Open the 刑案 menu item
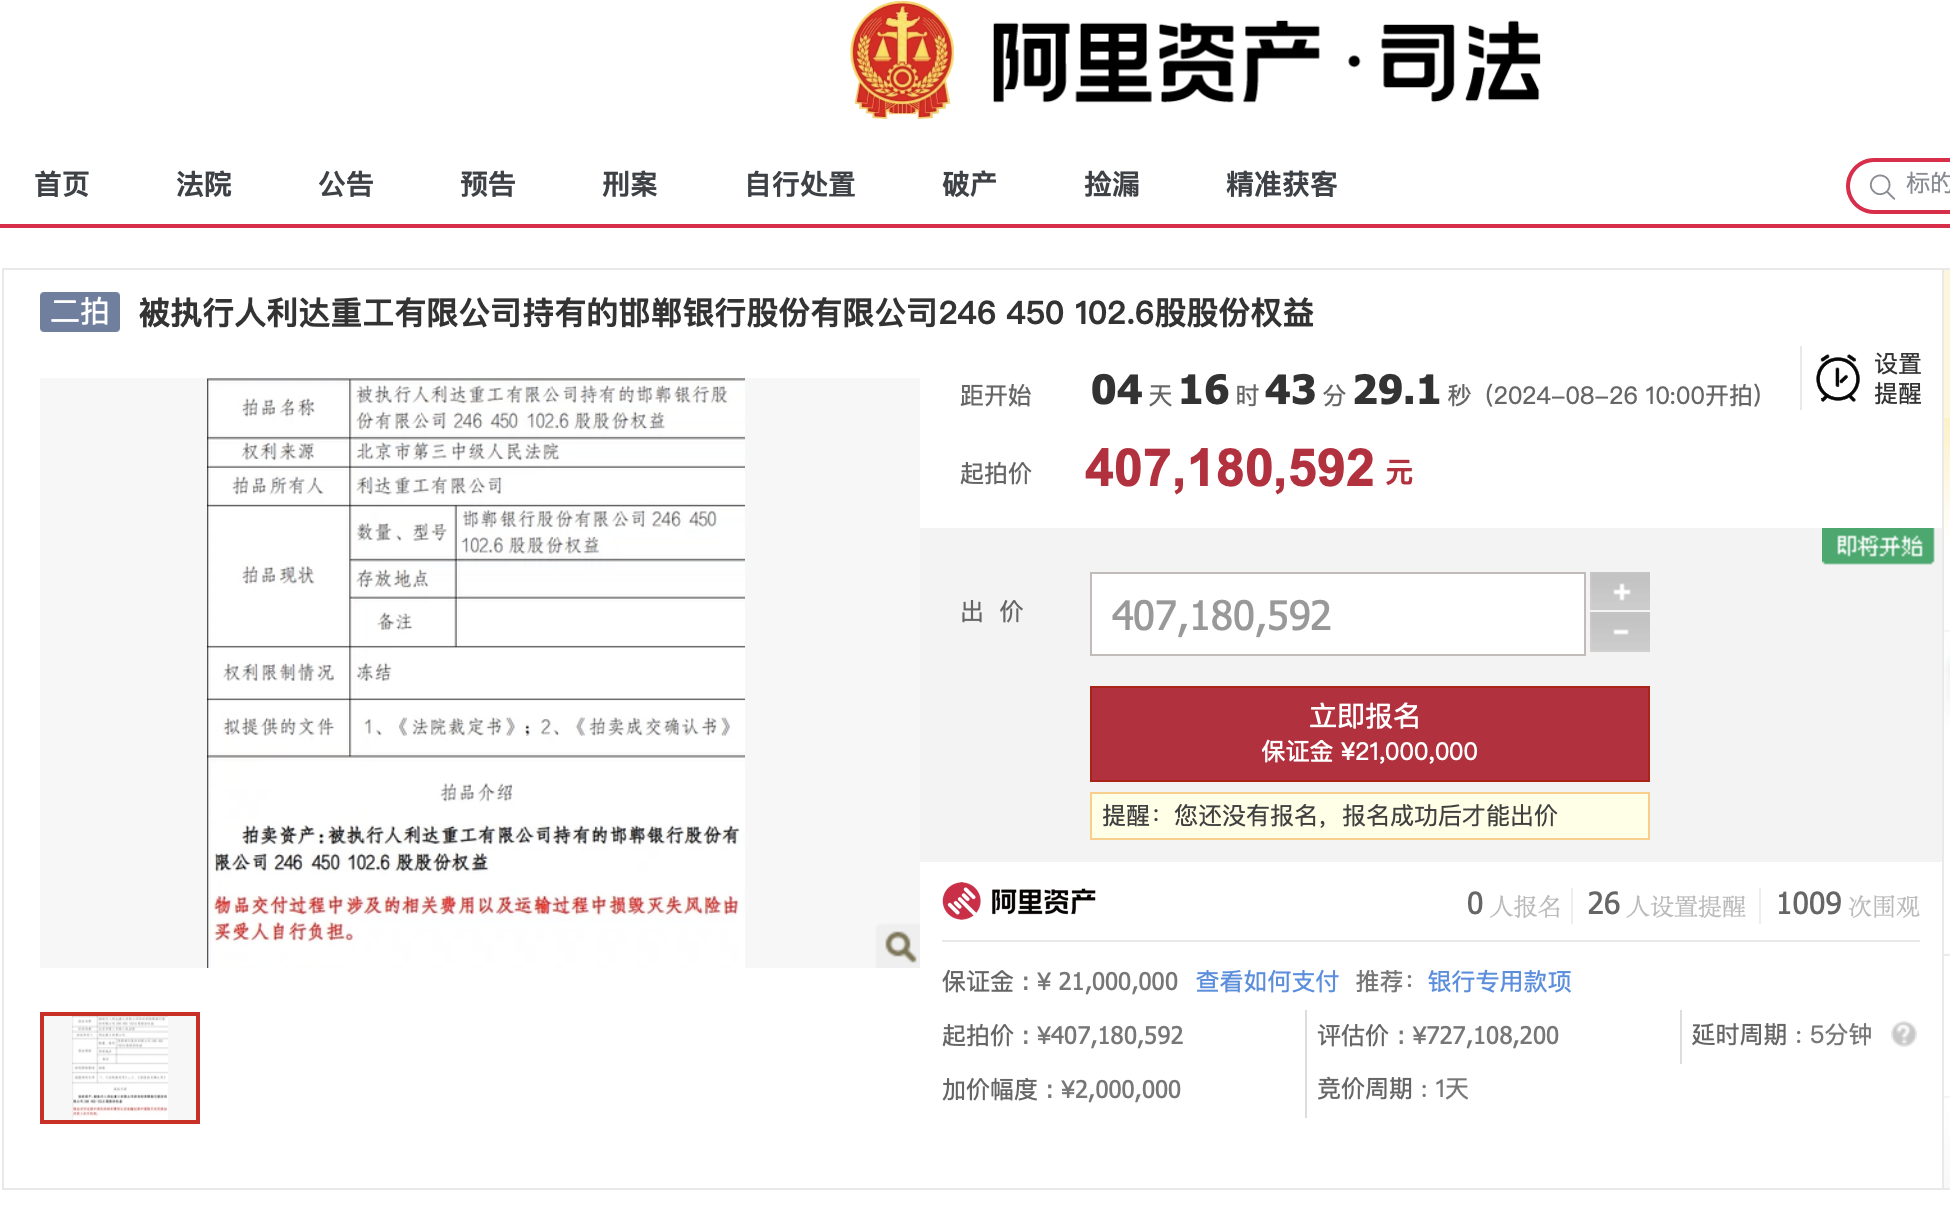The height and width of the screenshot is (1208, 1950). coord(630,184)
